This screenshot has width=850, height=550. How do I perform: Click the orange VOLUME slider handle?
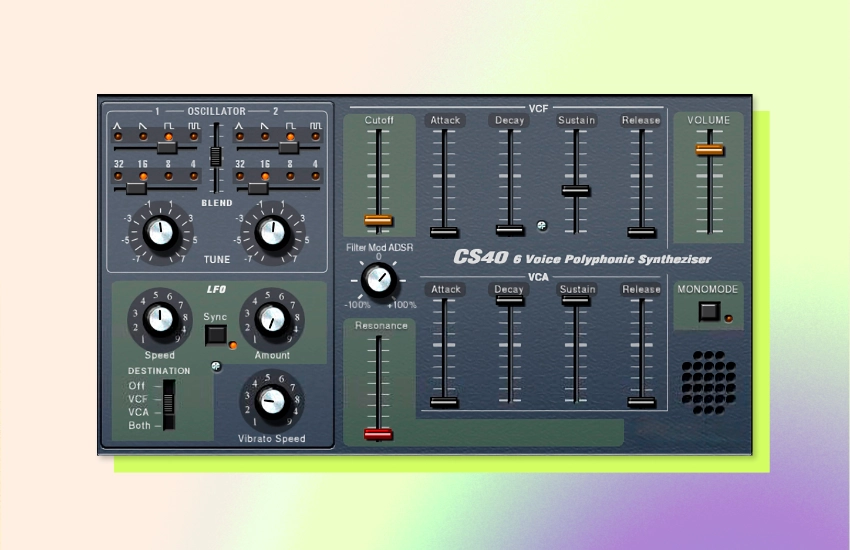710,149
